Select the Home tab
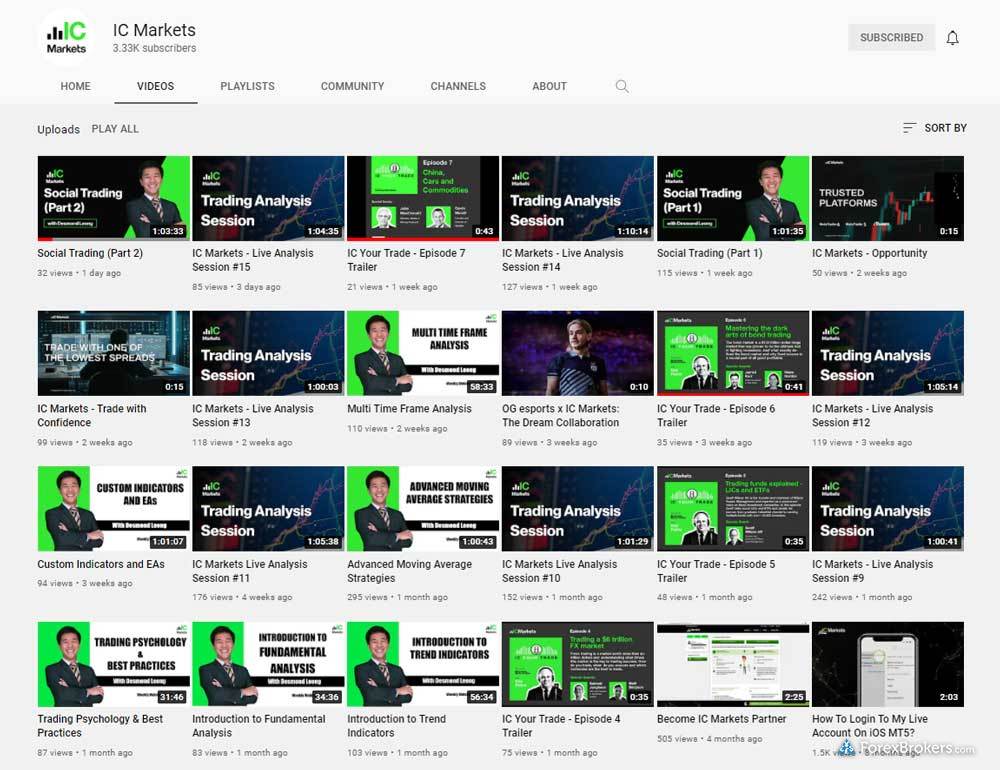This screenshot has width=1000, height=770. 75,86
